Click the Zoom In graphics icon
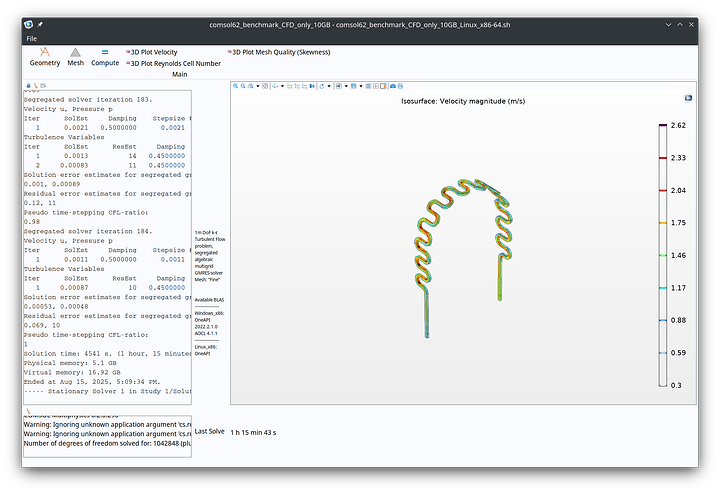 tap(236, 86)
